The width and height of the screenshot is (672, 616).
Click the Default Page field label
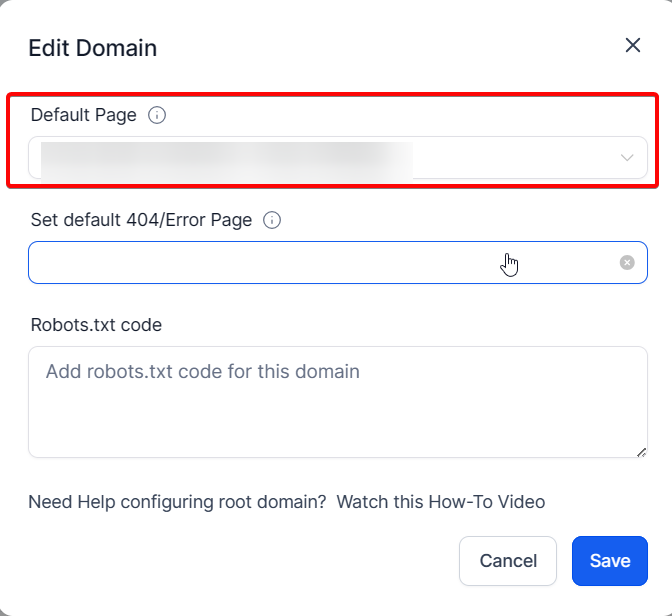(83, 115)
